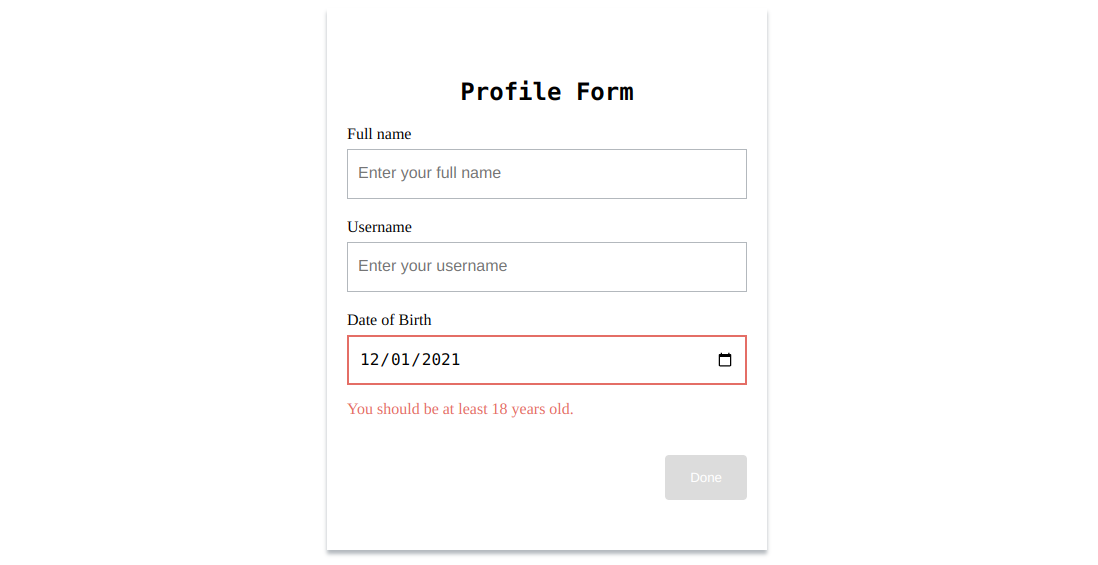Click the Profile Form heading
This screenshot has width=1098, height=565.
547,92
